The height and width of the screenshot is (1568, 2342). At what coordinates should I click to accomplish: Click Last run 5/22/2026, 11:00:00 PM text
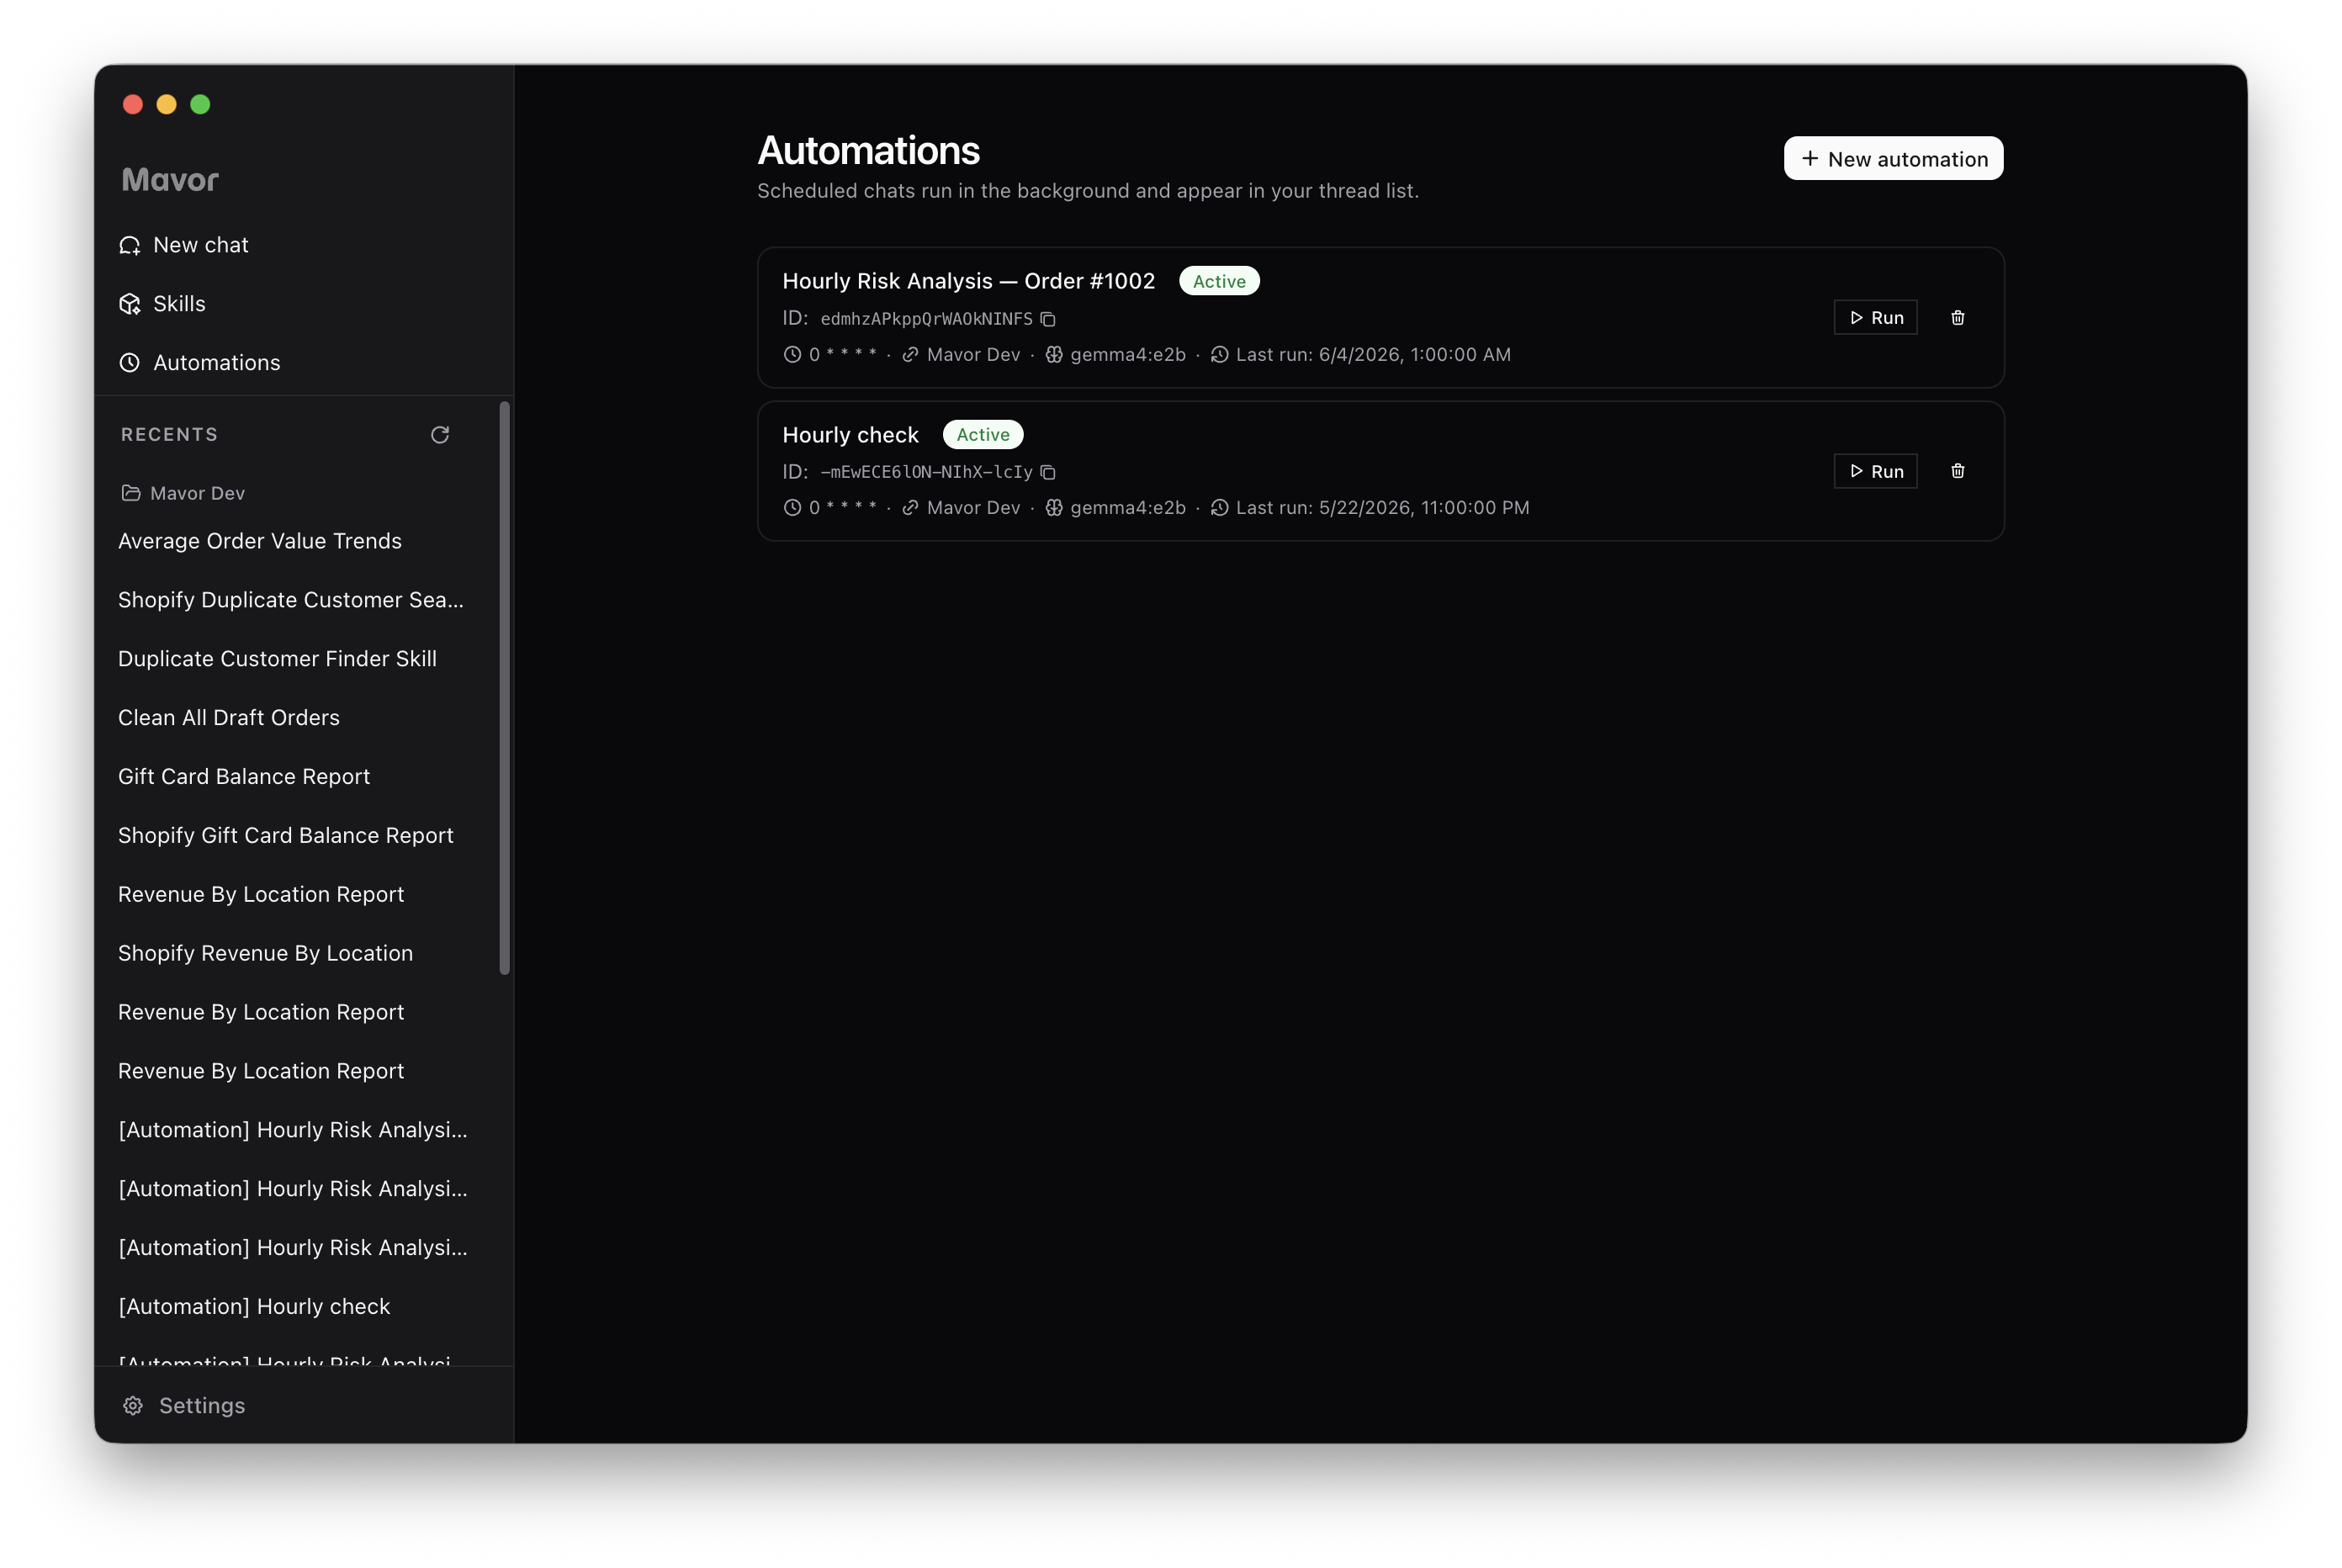tap(1382, 508)
